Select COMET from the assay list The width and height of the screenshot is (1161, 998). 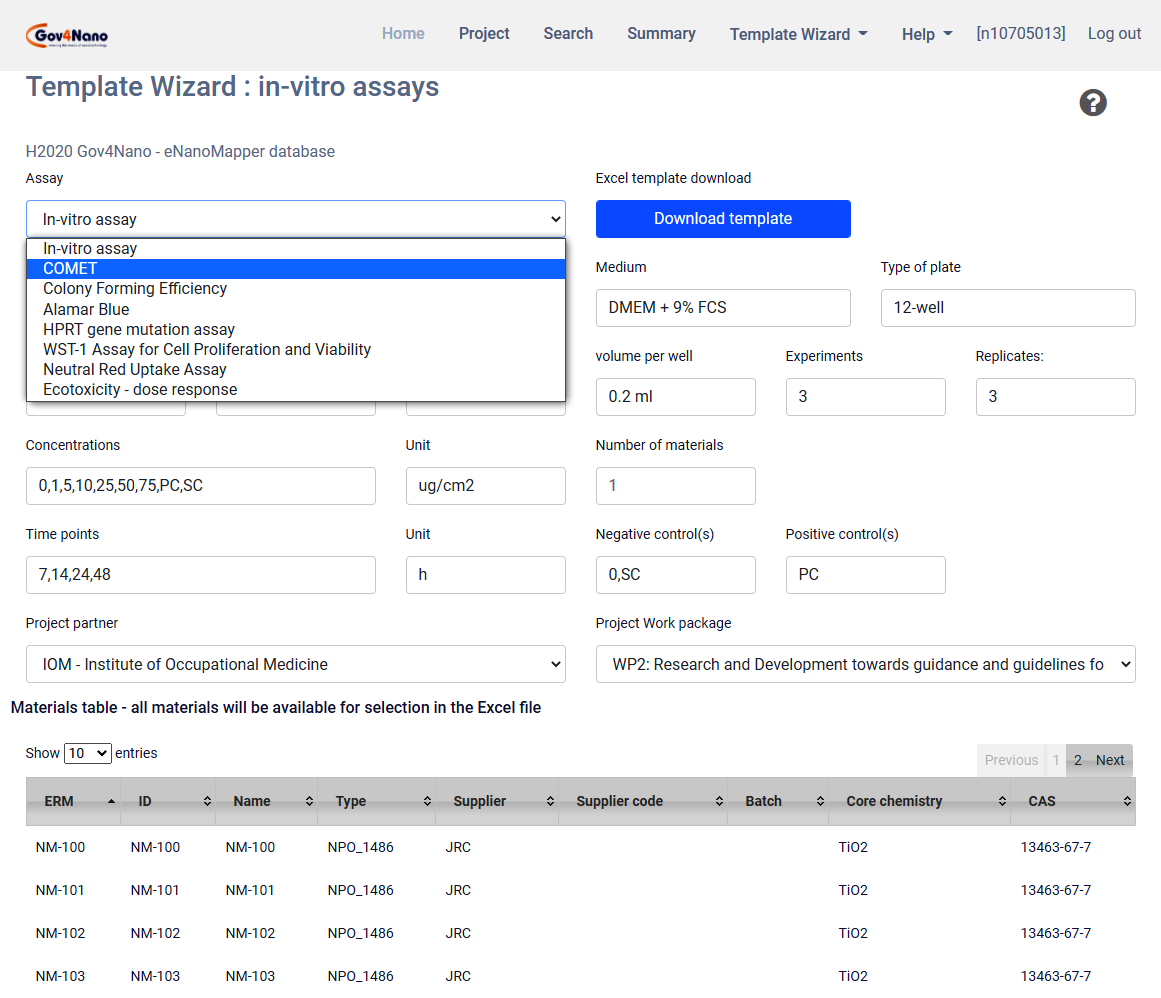(x=295, y=269)
